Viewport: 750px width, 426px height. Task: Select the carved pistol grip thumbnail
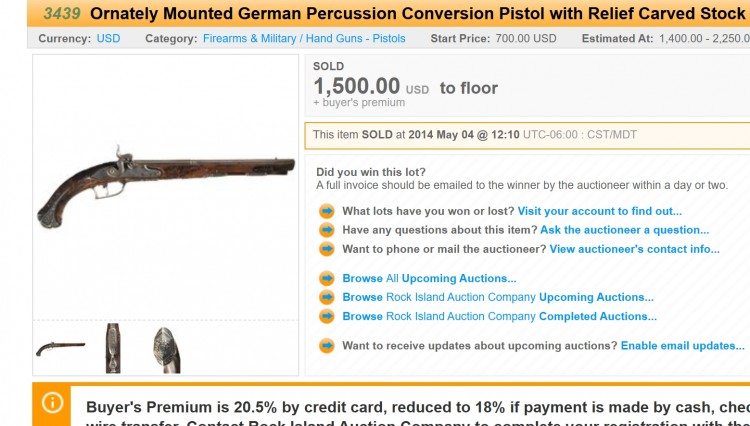pos(166,349)
